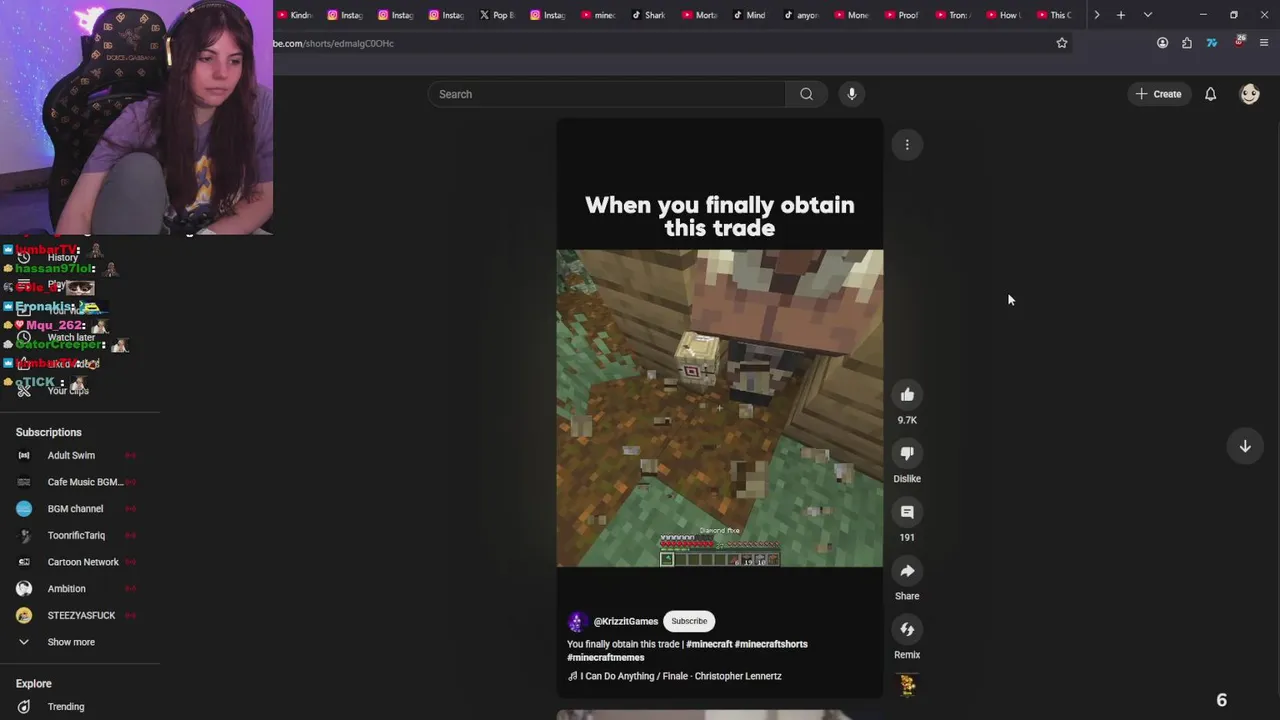Switch to the Mind TikTok tab
The height and width of the screenshot is (720, 1280).
click(x=750, y=15)
